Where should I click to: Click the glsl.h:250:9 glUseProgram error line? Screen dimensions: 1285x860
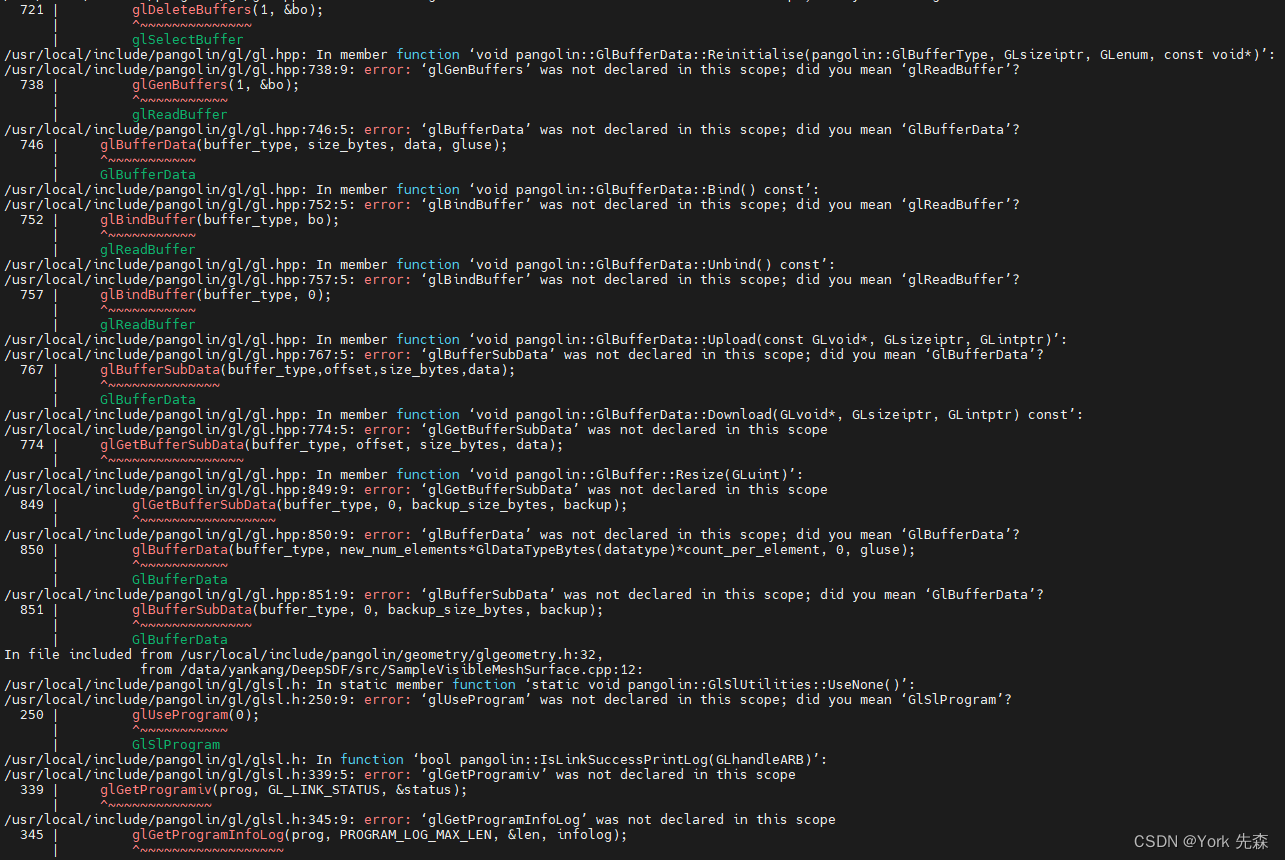[508, 699]
